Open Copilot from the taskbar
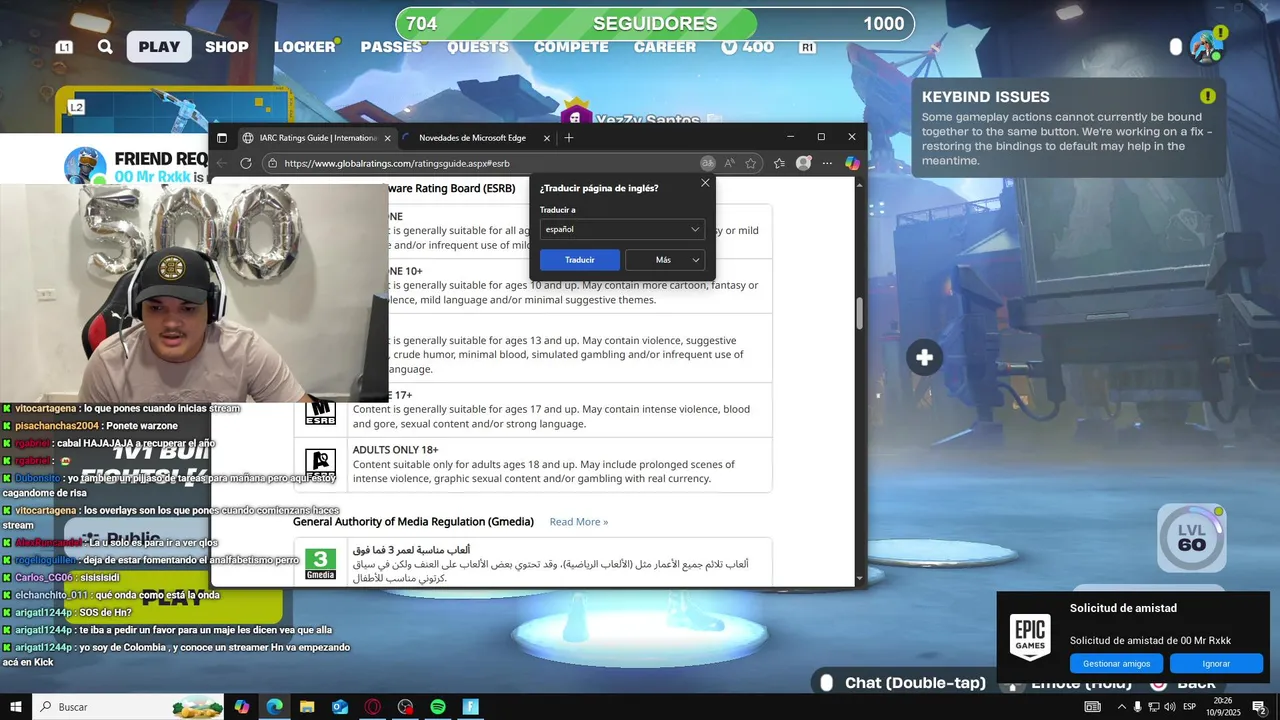The width and height of the screenshot is (1280, 720). pos(241,707)
